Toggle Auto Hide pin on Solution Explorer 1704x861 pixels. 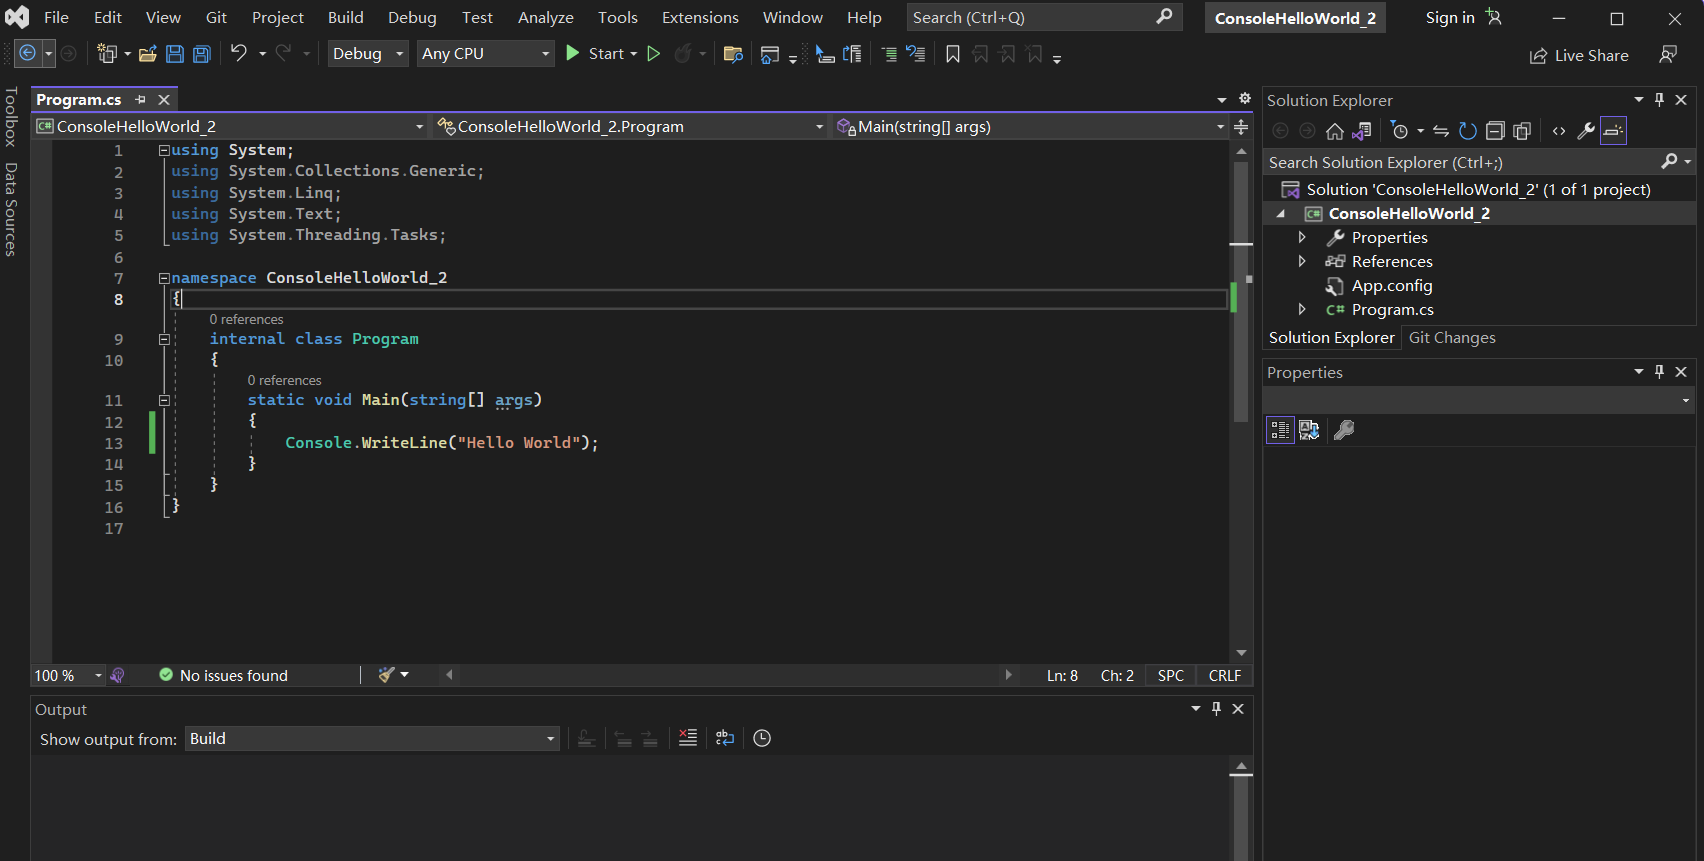[1659, 100]
